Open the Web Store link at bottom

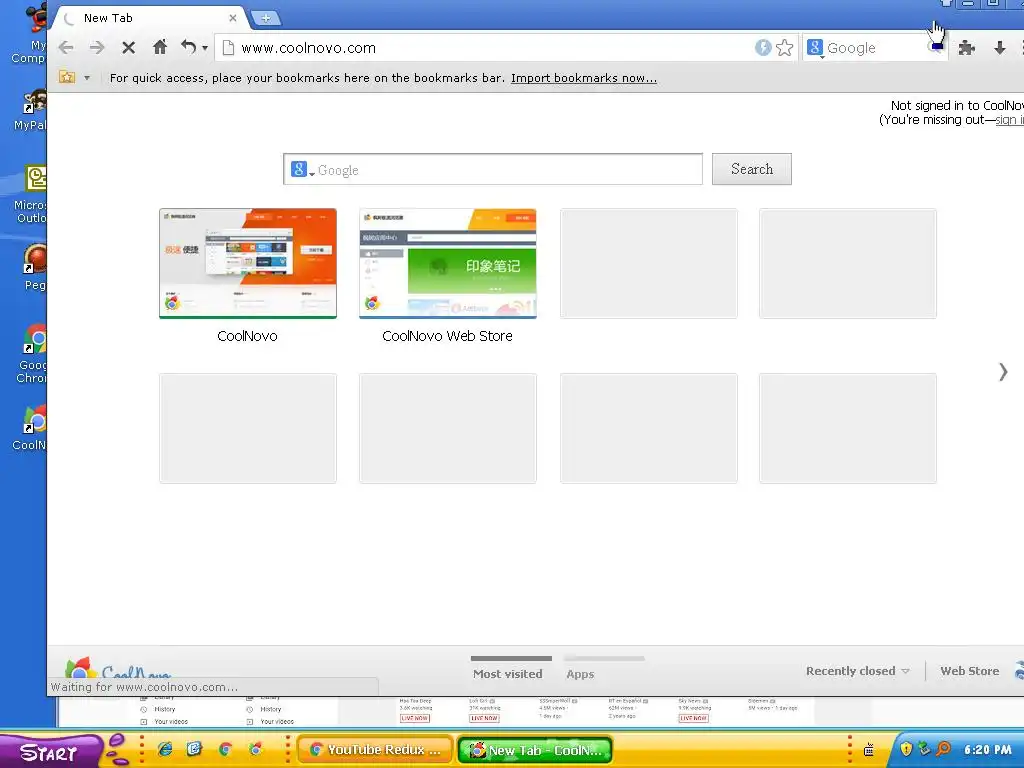coord(969,671)
